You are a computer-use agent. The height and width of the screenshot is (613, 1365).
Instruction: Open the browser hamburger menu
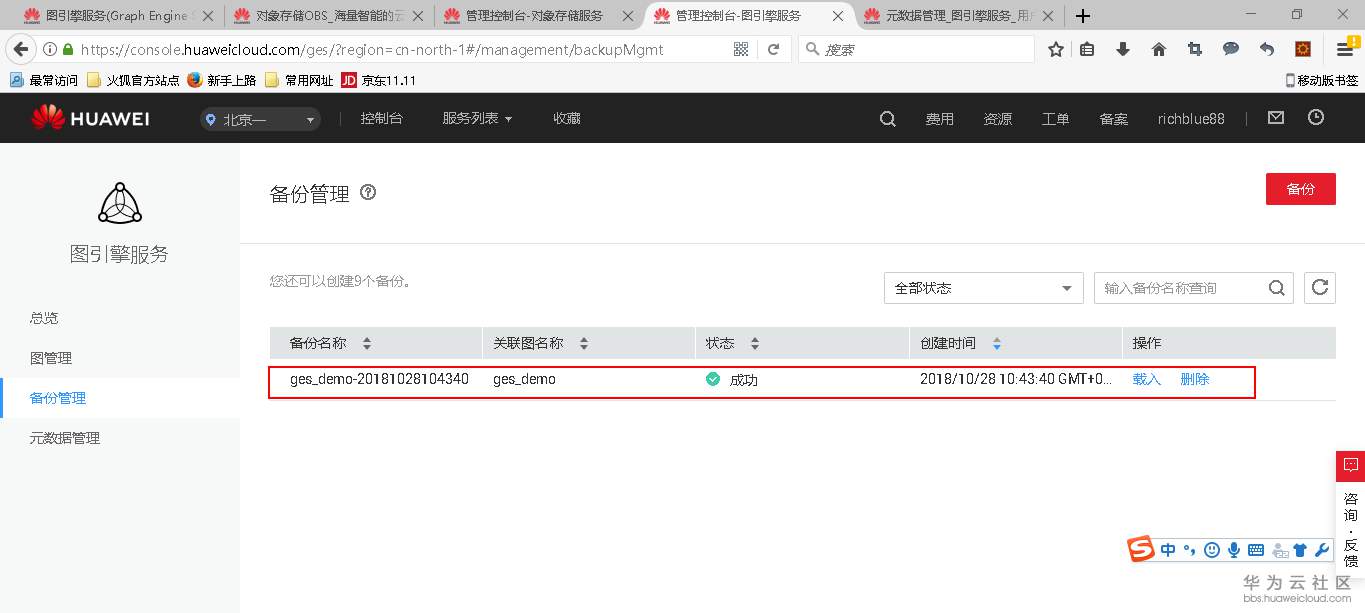click(1345, 49)
